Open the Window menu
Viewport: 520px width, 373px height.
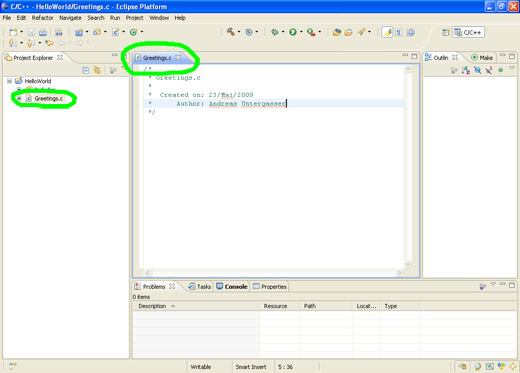click(x=159, y=18)
